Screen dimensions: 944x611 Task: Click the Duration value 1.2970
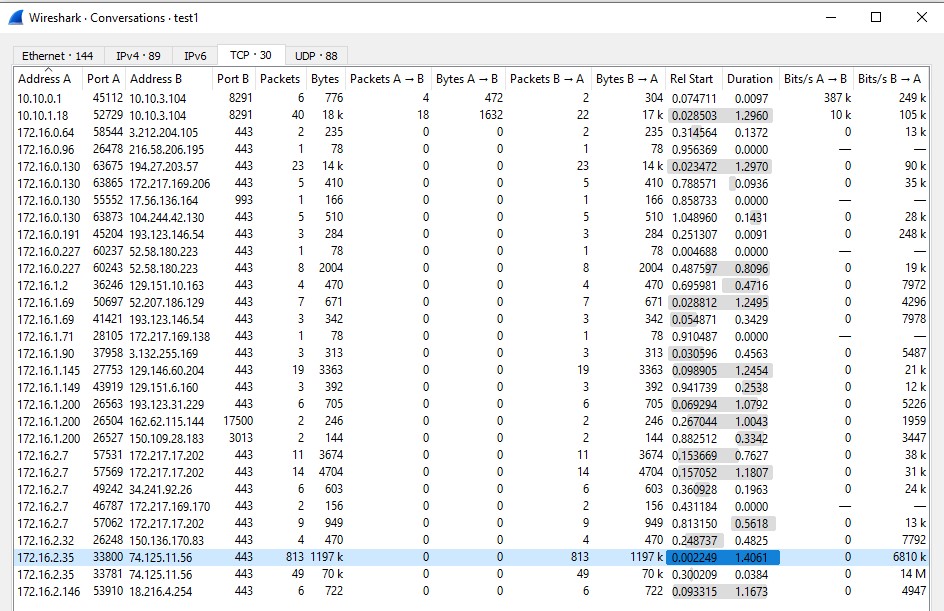[x=751, y=166]
